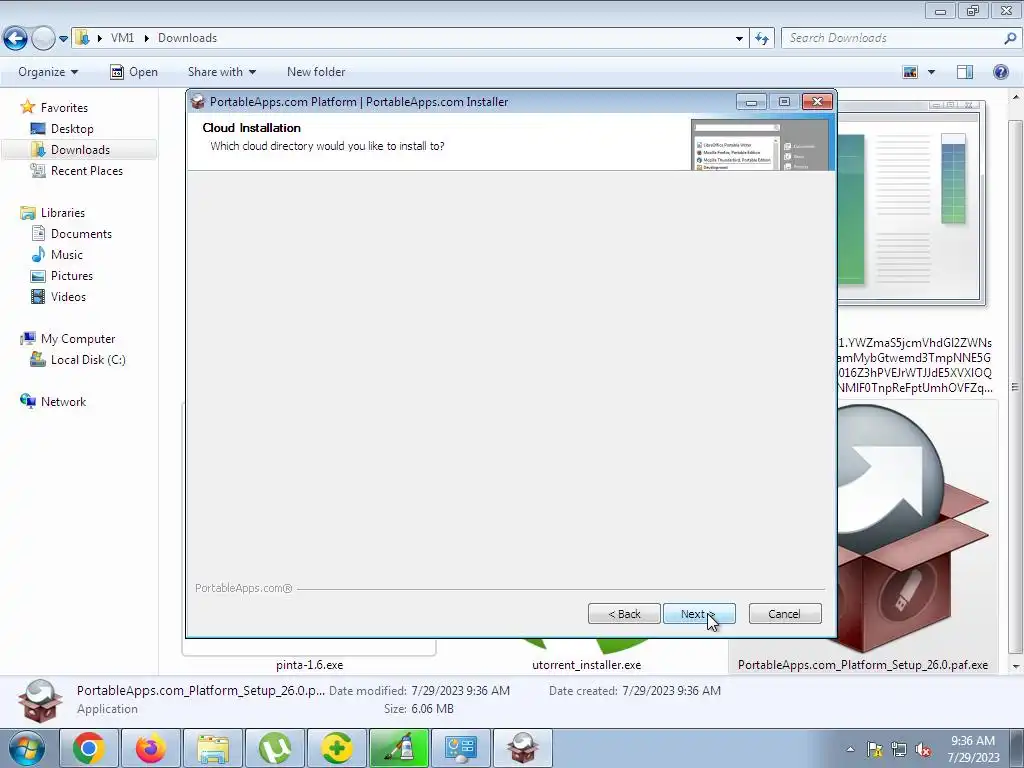Select the PortableApps.com_Platform_Setup_26.0.paf.exe file
The width and height of the screenshot is (1024, 768).
863,665
